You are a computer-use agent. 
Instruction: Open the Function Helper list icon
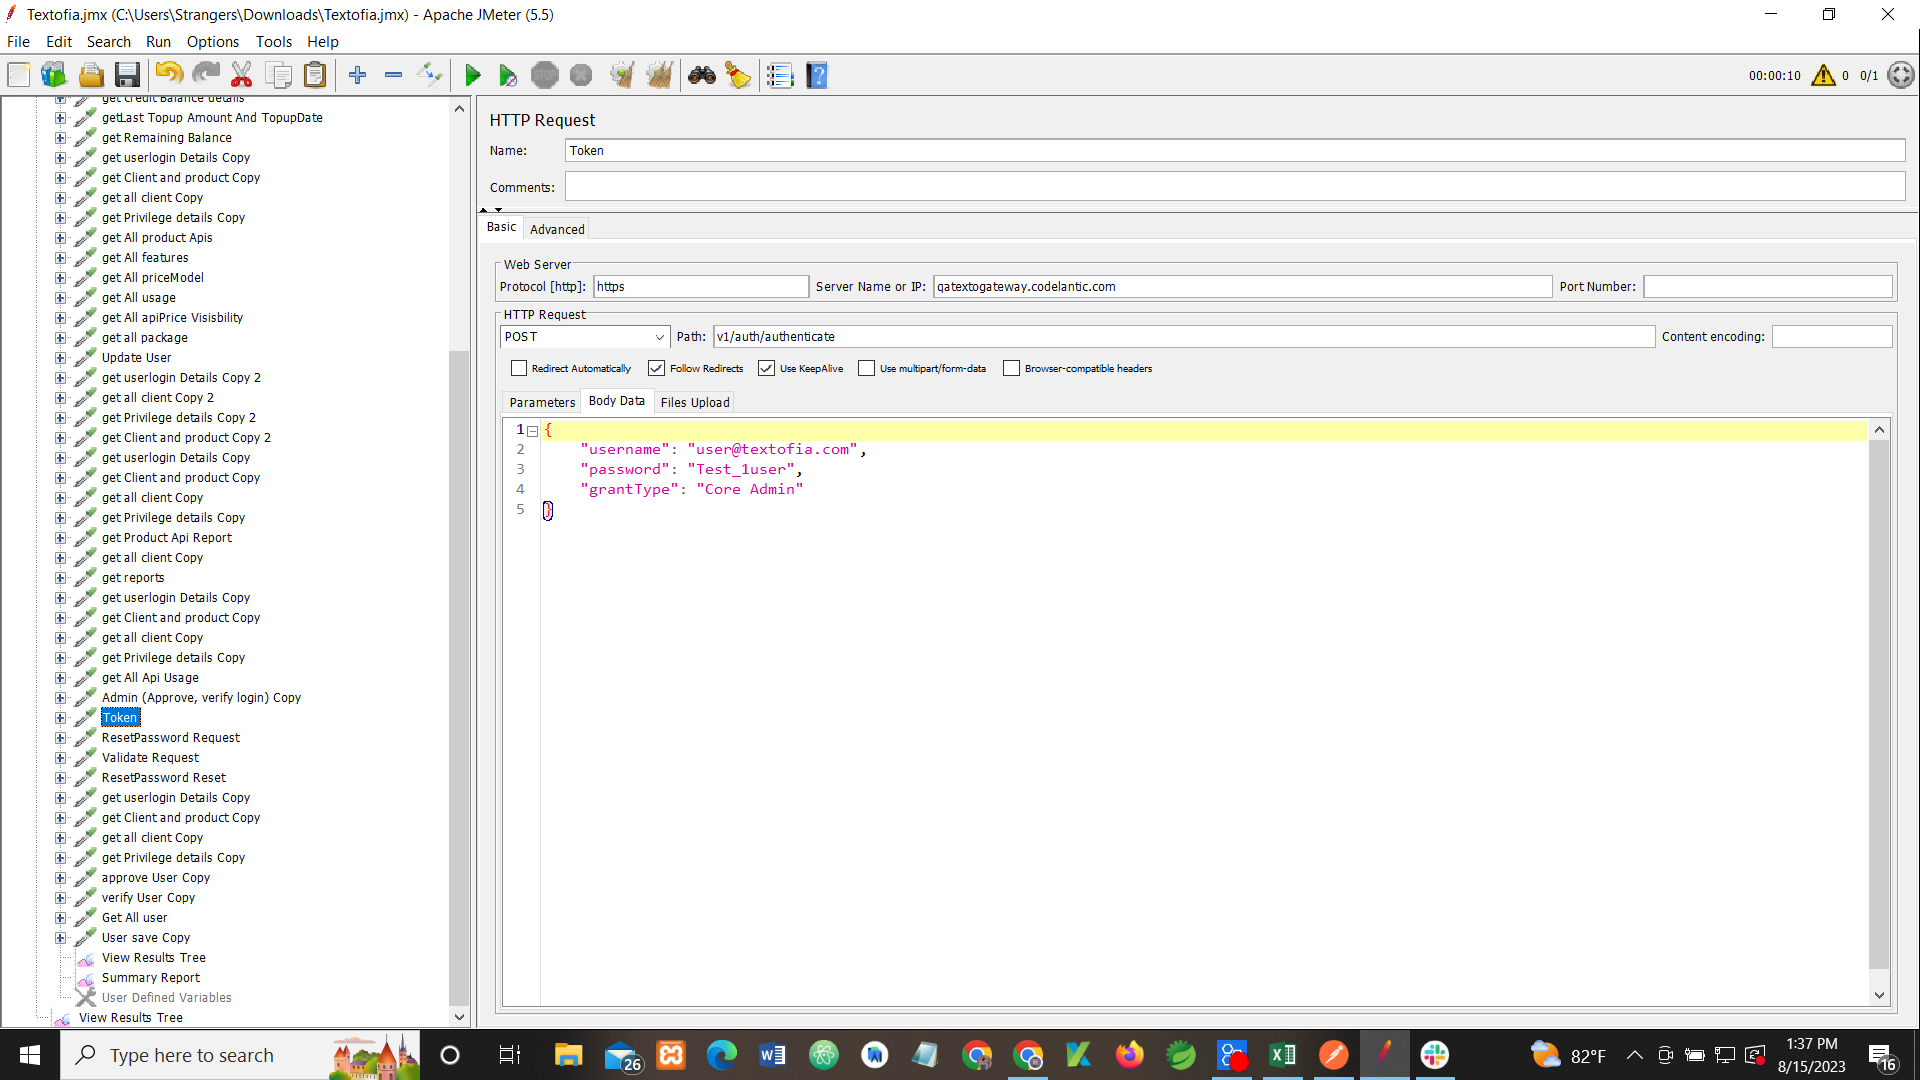780,75
